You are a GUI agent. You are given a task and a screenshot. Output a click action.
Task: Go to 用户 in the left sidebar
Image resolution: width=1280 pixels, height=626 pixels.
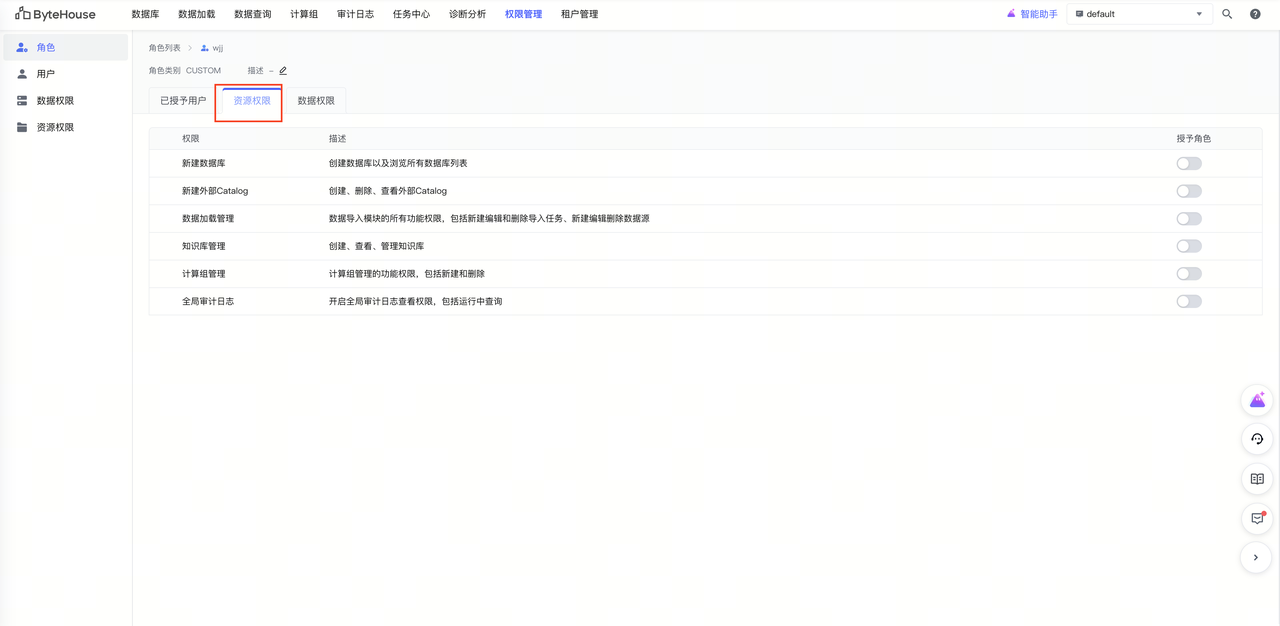click(x=66, y=74)
